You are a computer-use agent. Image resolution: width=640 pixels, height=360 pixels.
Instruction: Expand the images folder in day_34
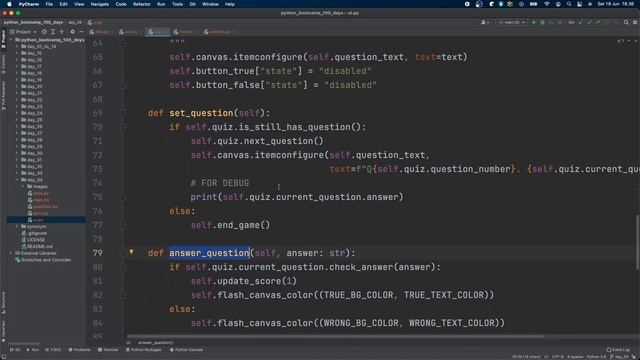[23, 187]
